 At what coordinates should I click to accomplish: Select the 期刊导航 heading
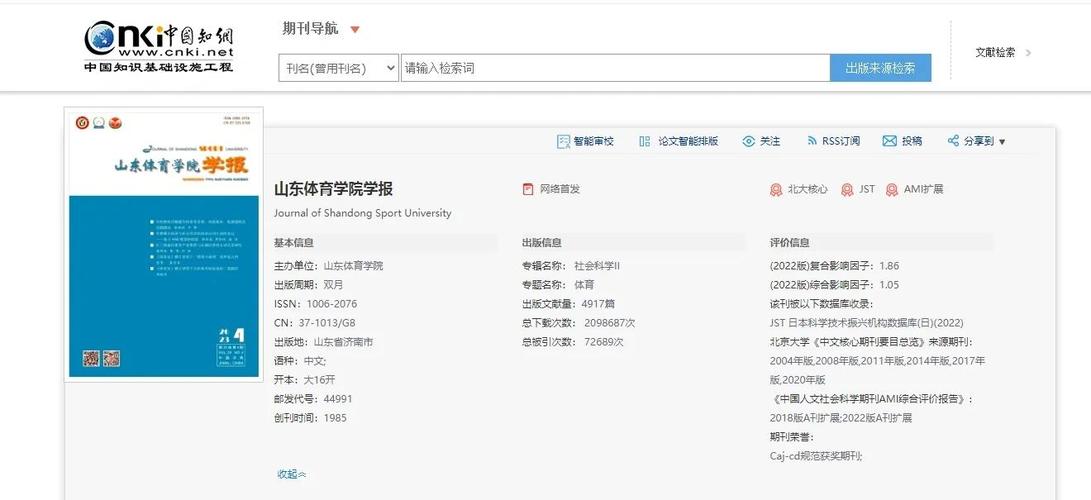(x=310, y=29)
